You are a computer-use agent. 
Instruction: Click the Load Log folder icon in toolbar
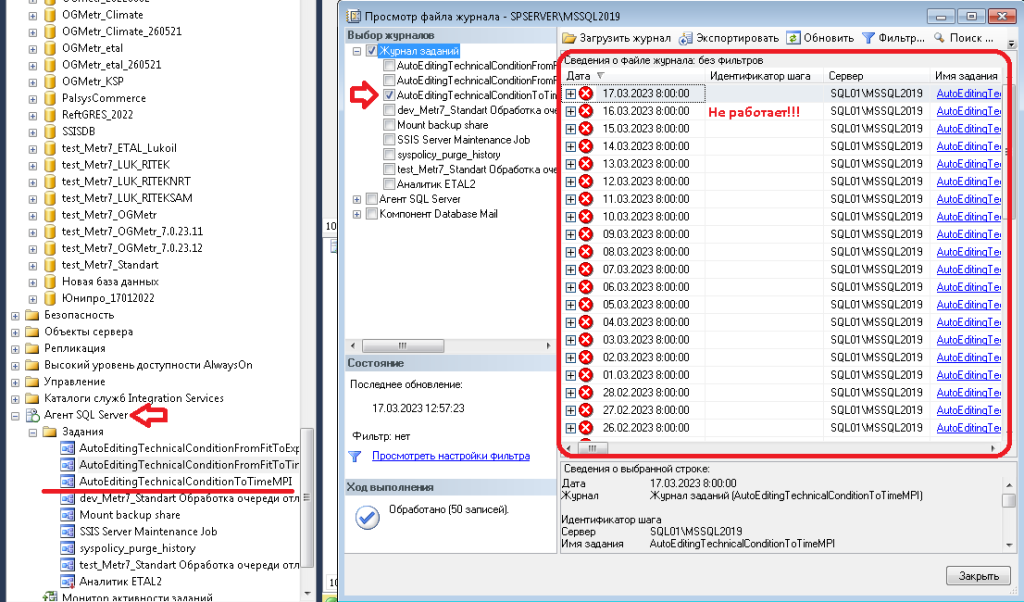coord(569,39)
